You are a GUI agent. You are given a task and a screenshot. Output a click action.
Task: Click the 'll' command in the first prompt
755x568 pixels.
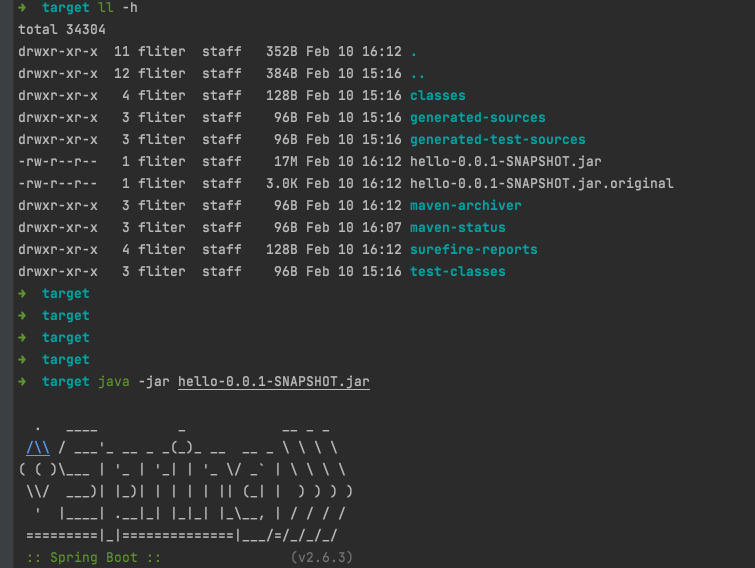105,8
